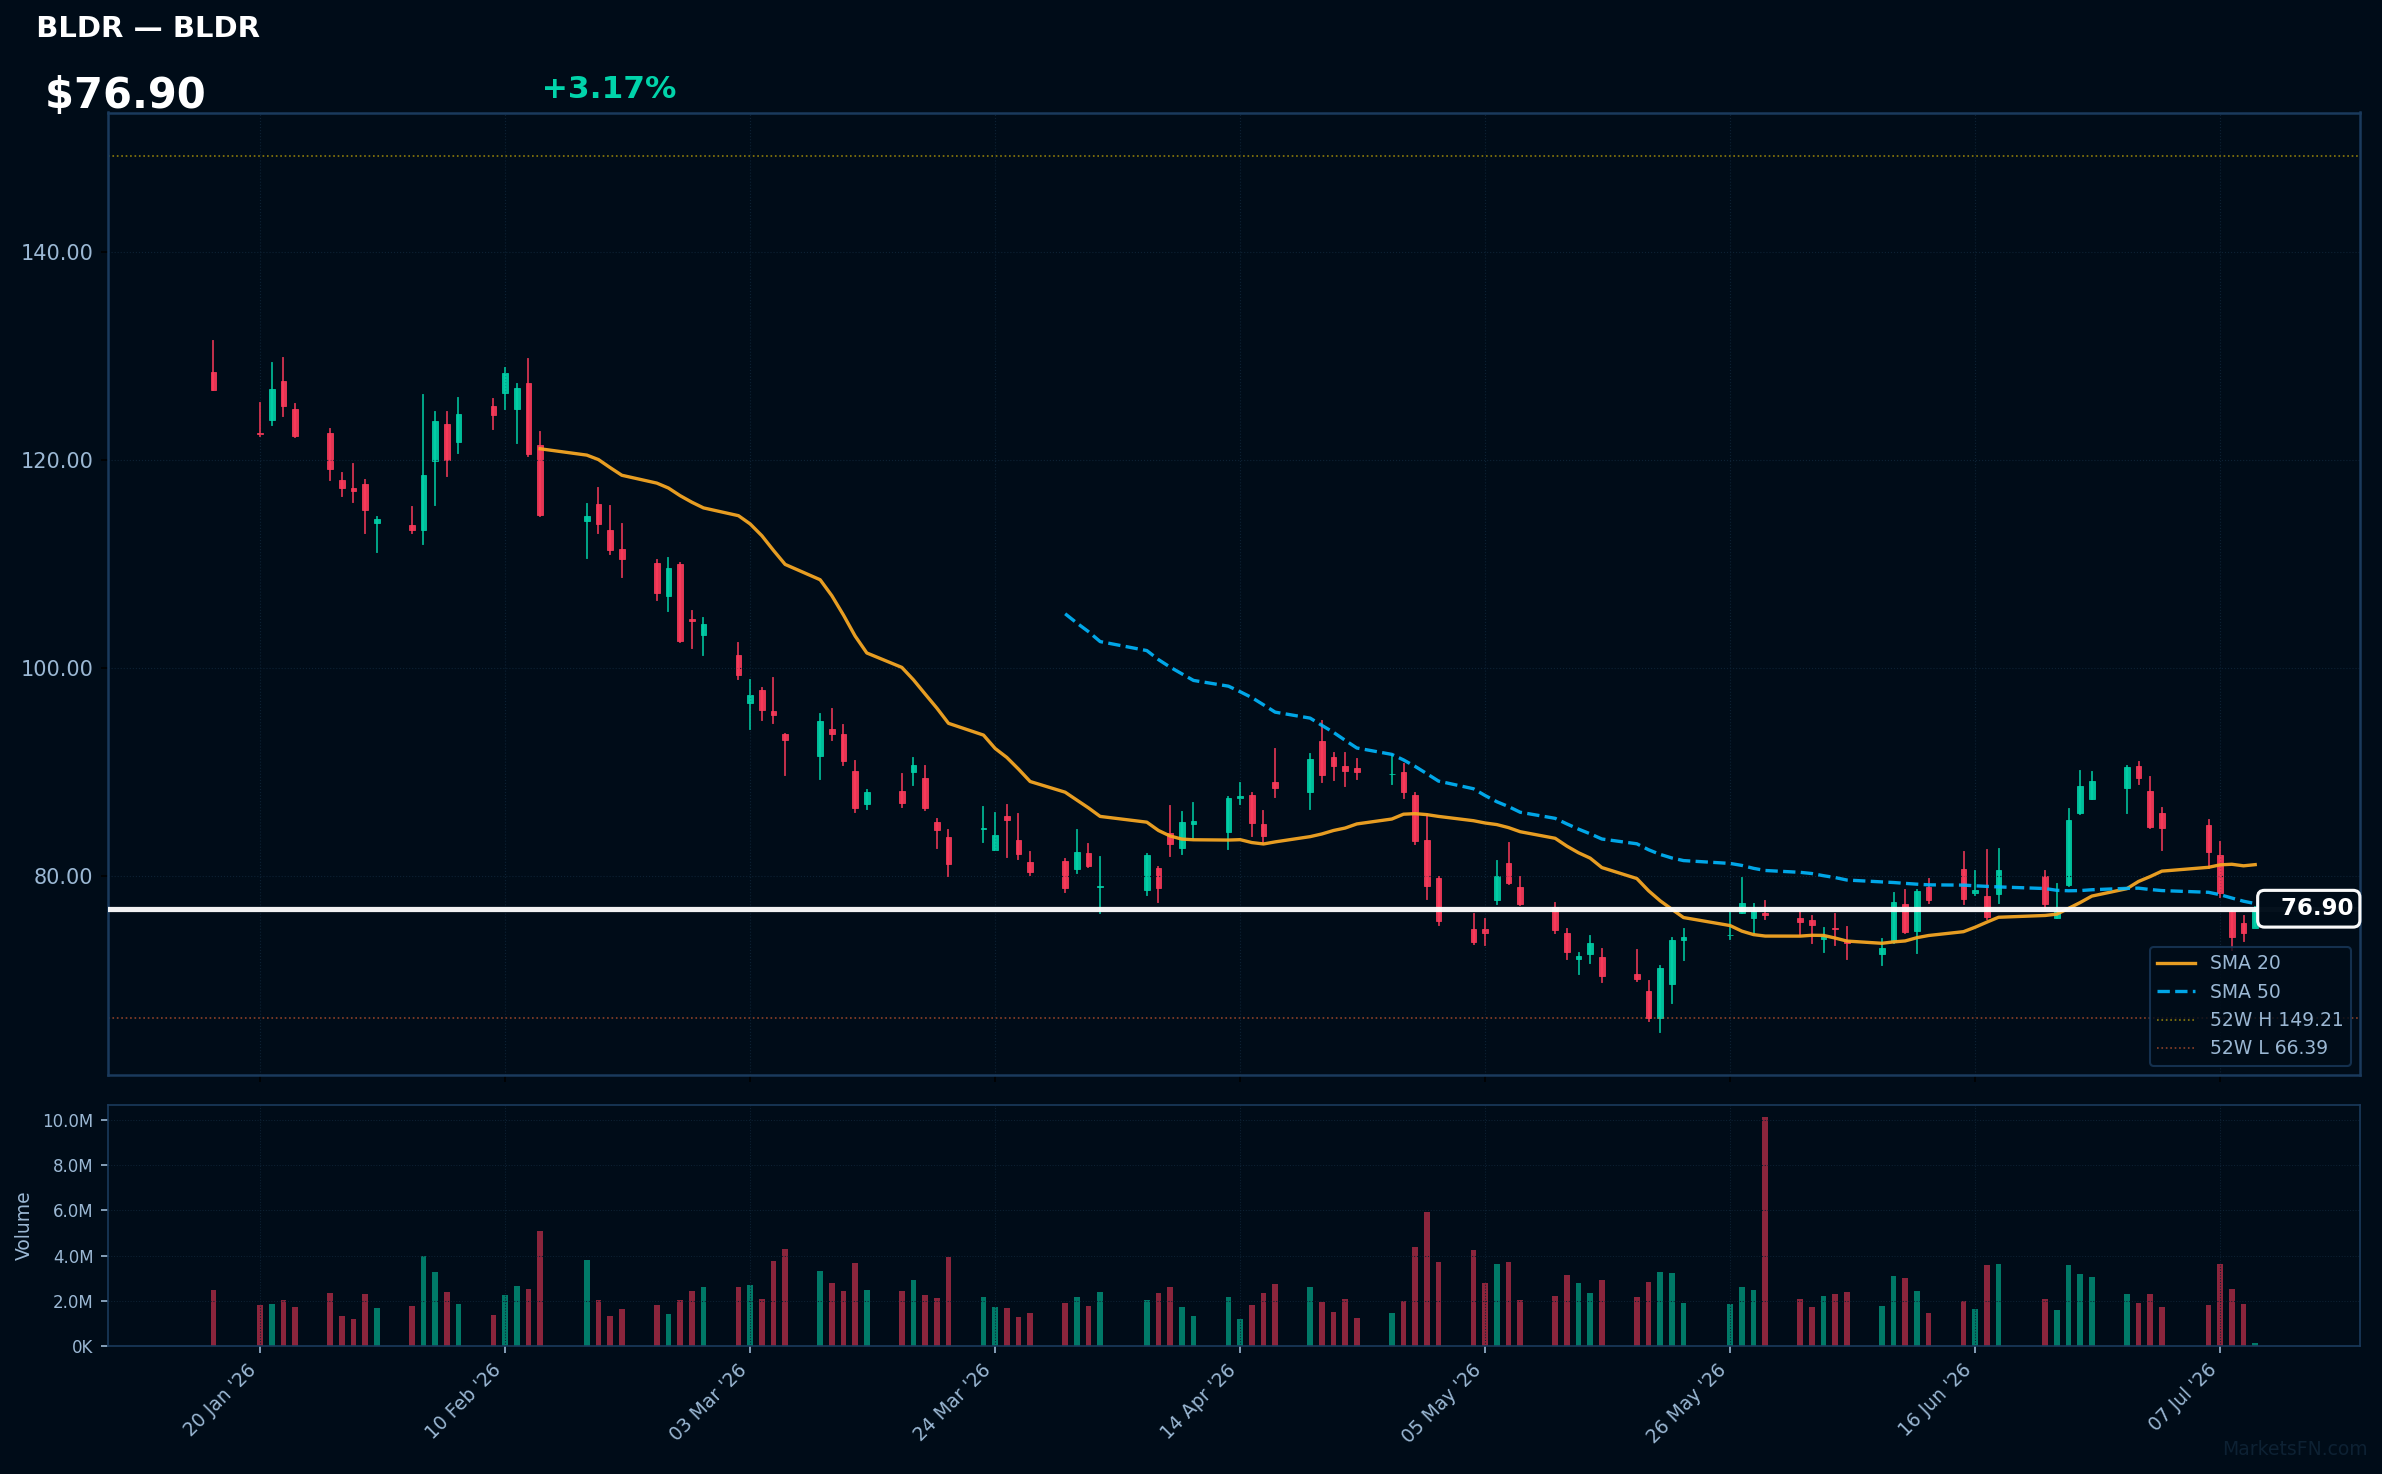Screen dimensions: 2382x1474
Task: Select SMA 50 legend entry
Action: (2219, 992)
